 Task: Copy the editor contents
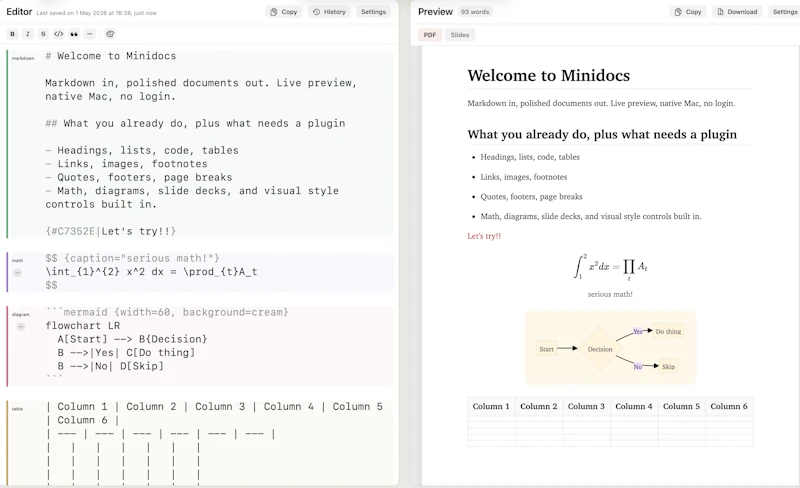284,12
